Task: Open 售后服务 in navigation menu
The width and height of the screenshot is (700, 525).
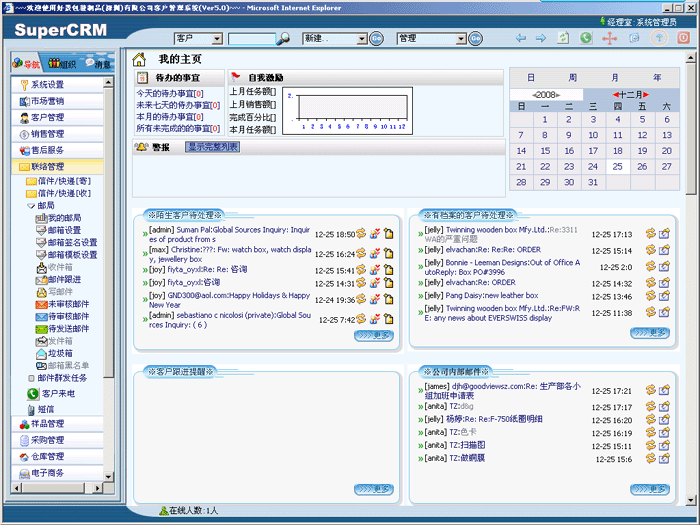Action: point(57,150)
